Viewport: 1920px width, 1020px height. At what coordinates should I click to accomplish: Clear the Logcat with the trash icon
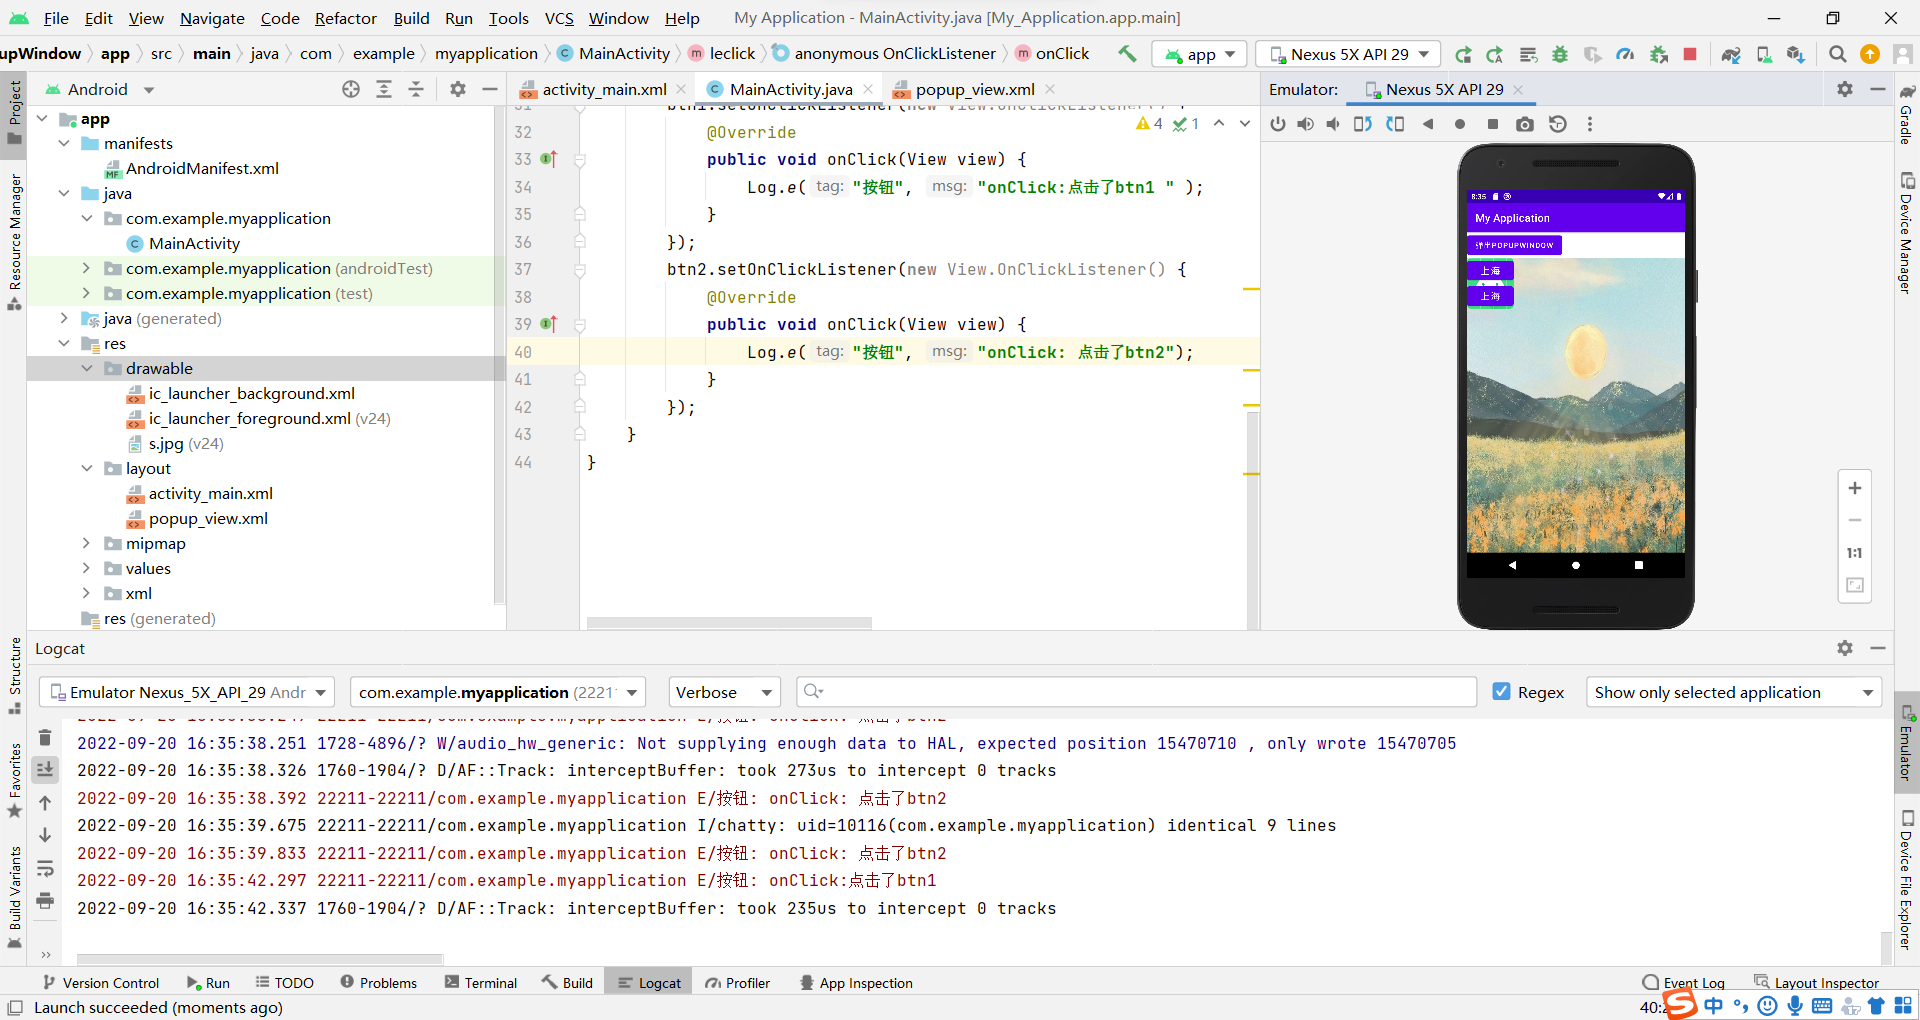tap(45, 737)
